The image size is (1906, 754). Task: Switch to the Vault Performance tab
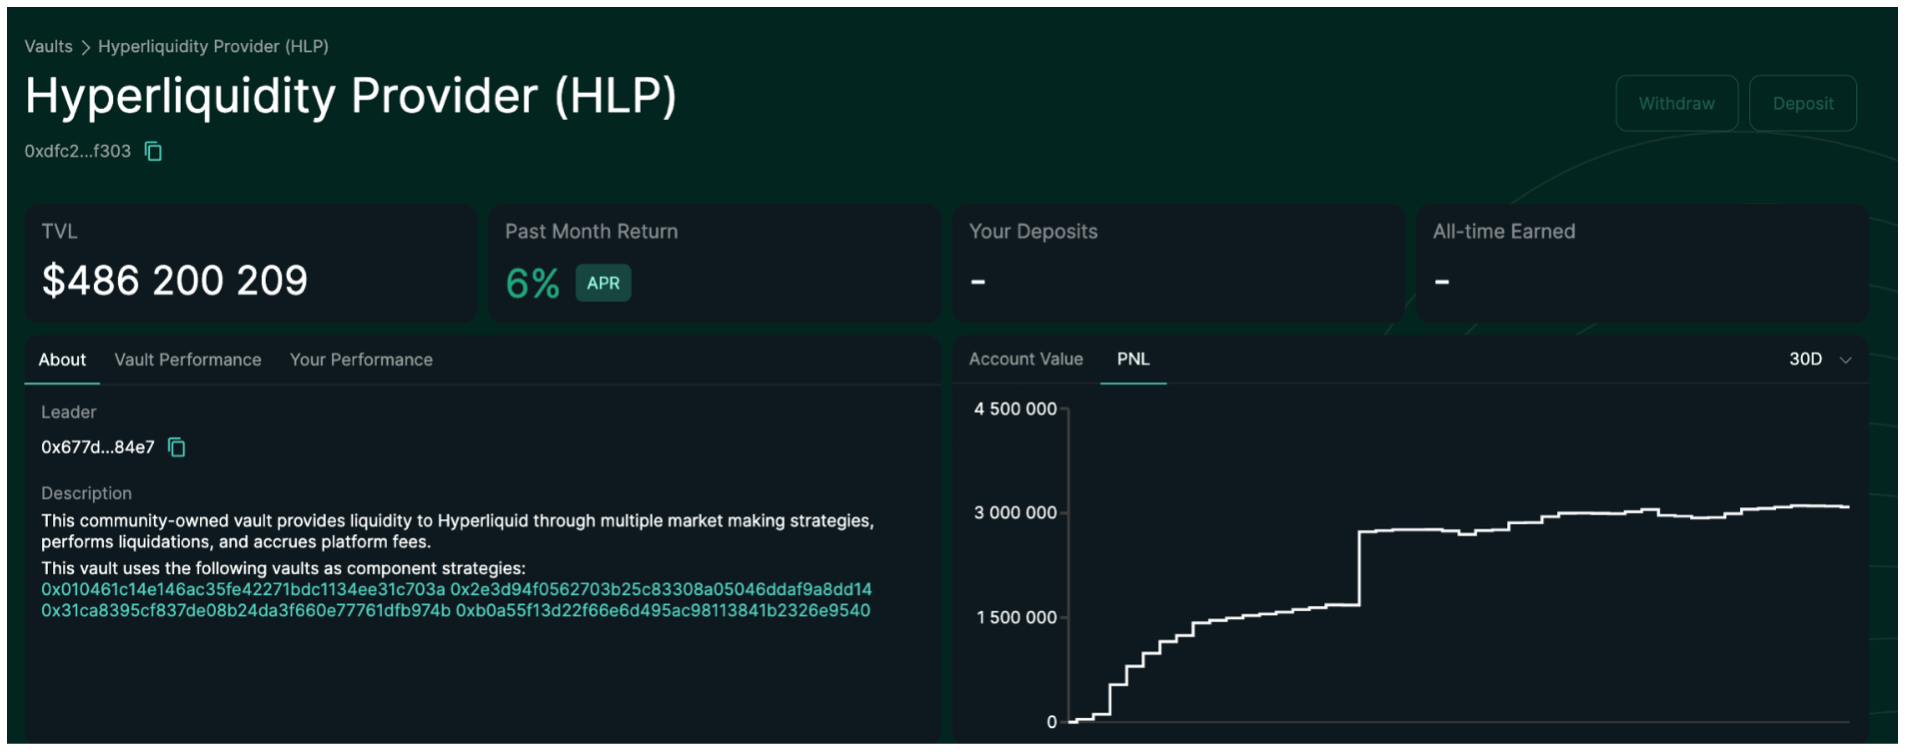click(187, 360)
